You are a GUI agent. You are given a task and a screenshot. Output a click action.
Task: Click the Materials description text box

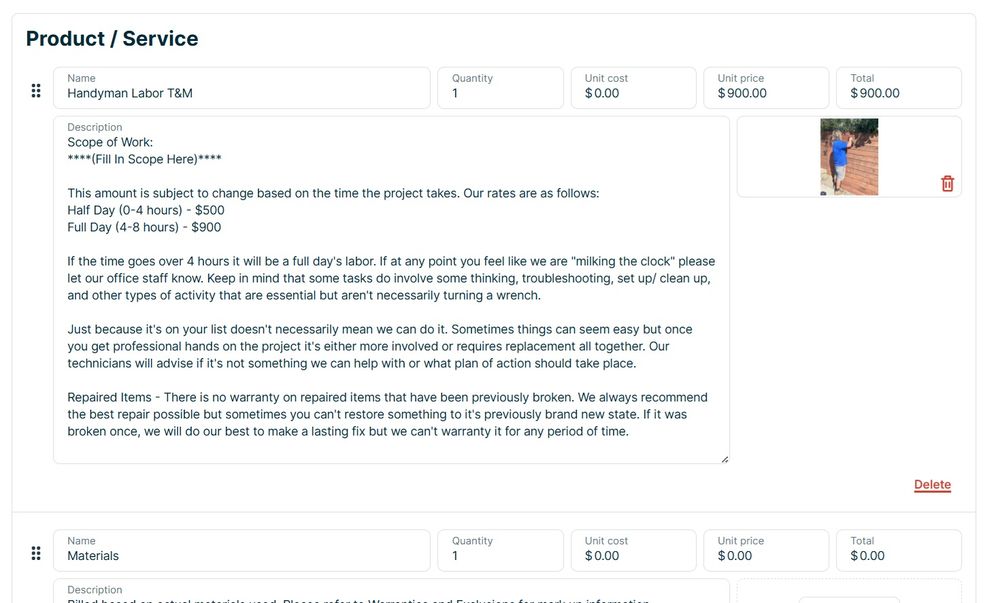[391, 594]
